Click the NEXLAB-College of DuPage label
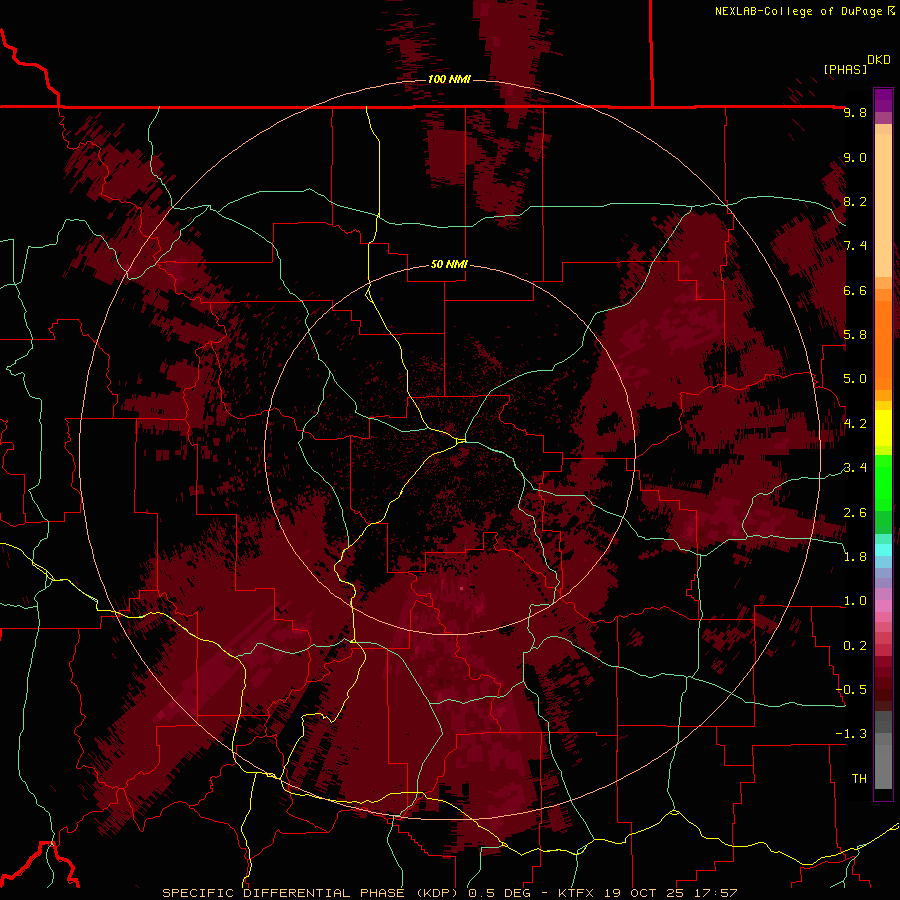This screenshot has height=900, width=900. click(x=798, y=11)
